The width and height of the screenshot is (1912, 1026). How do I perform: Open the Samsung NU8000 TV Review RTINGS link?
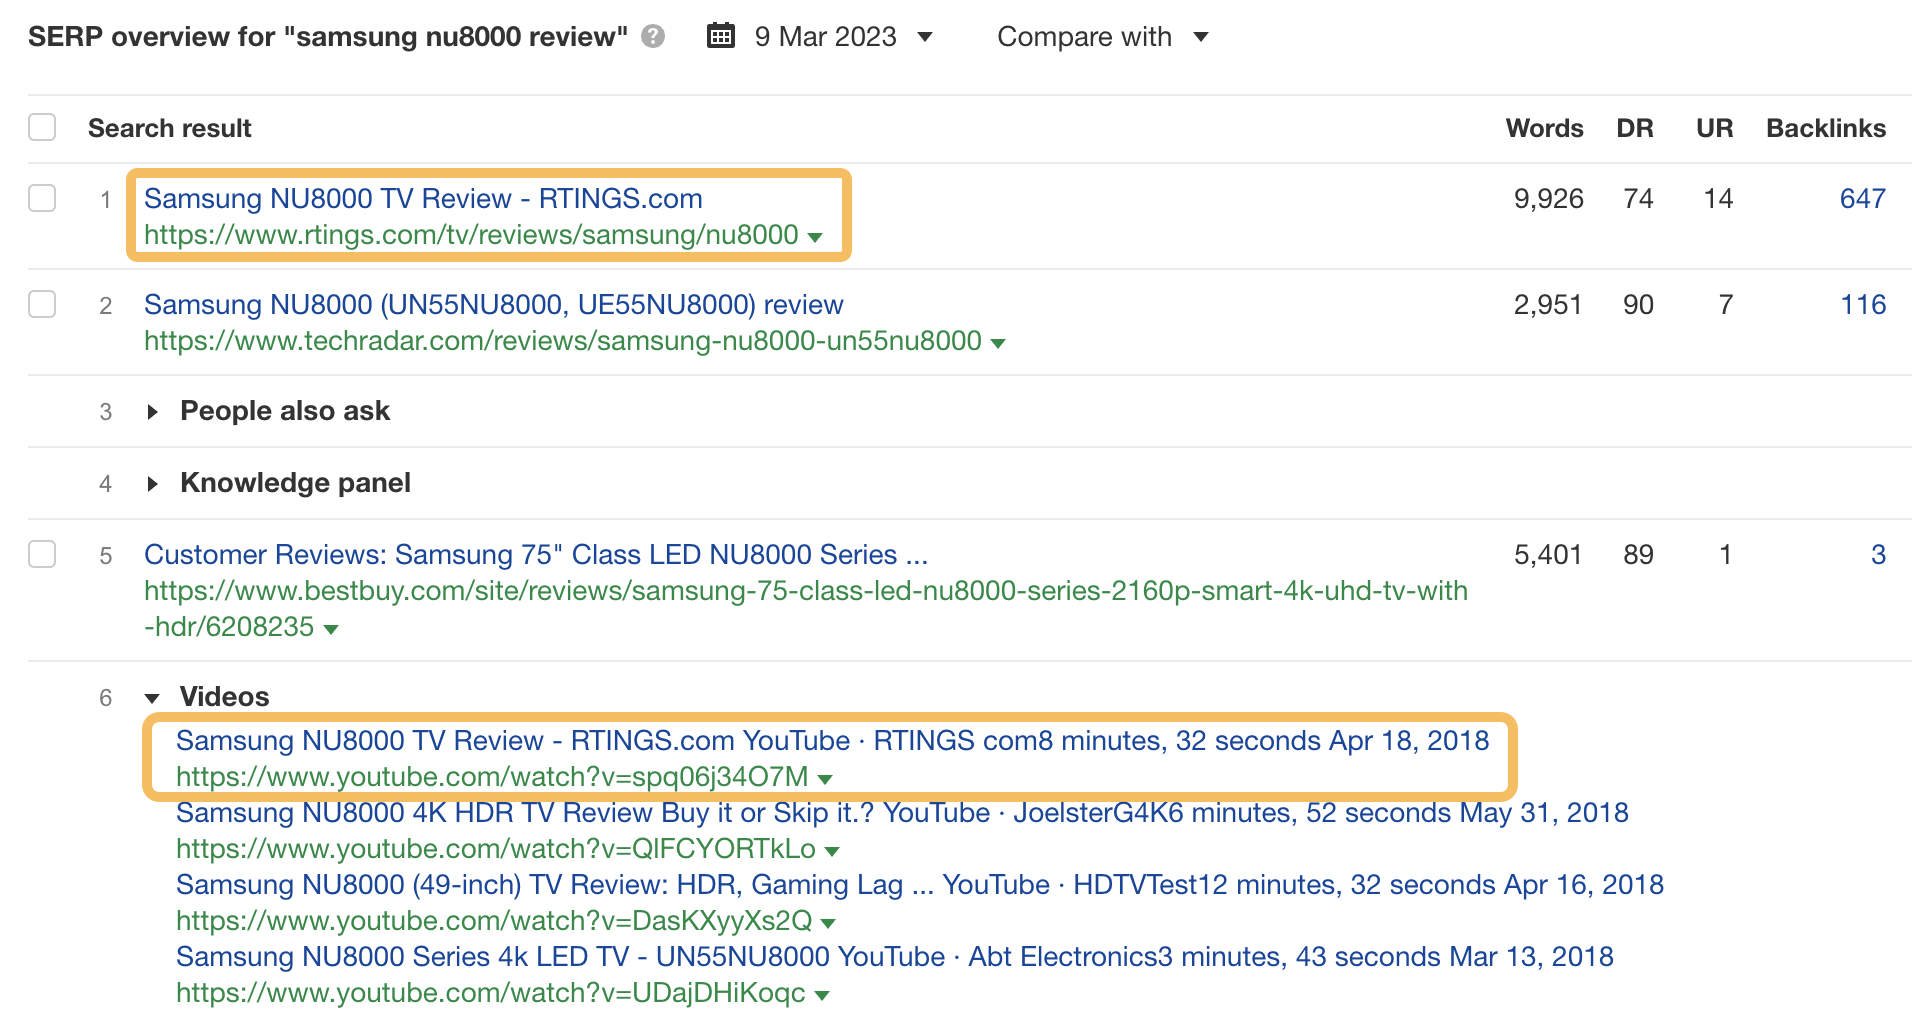click(x=423, y=198)
